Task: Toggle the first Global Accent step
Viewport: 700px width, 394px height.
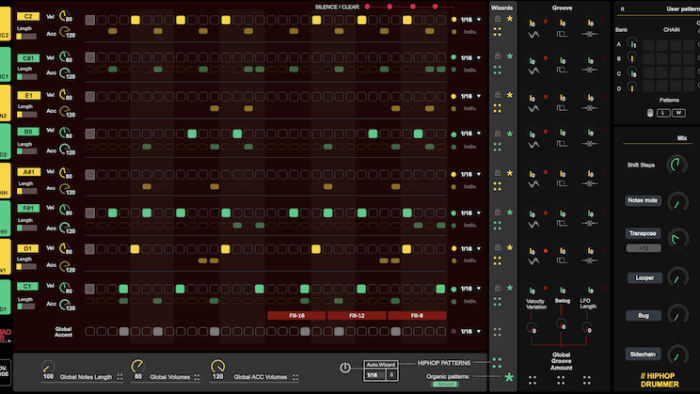Action: tap(90, 331)
